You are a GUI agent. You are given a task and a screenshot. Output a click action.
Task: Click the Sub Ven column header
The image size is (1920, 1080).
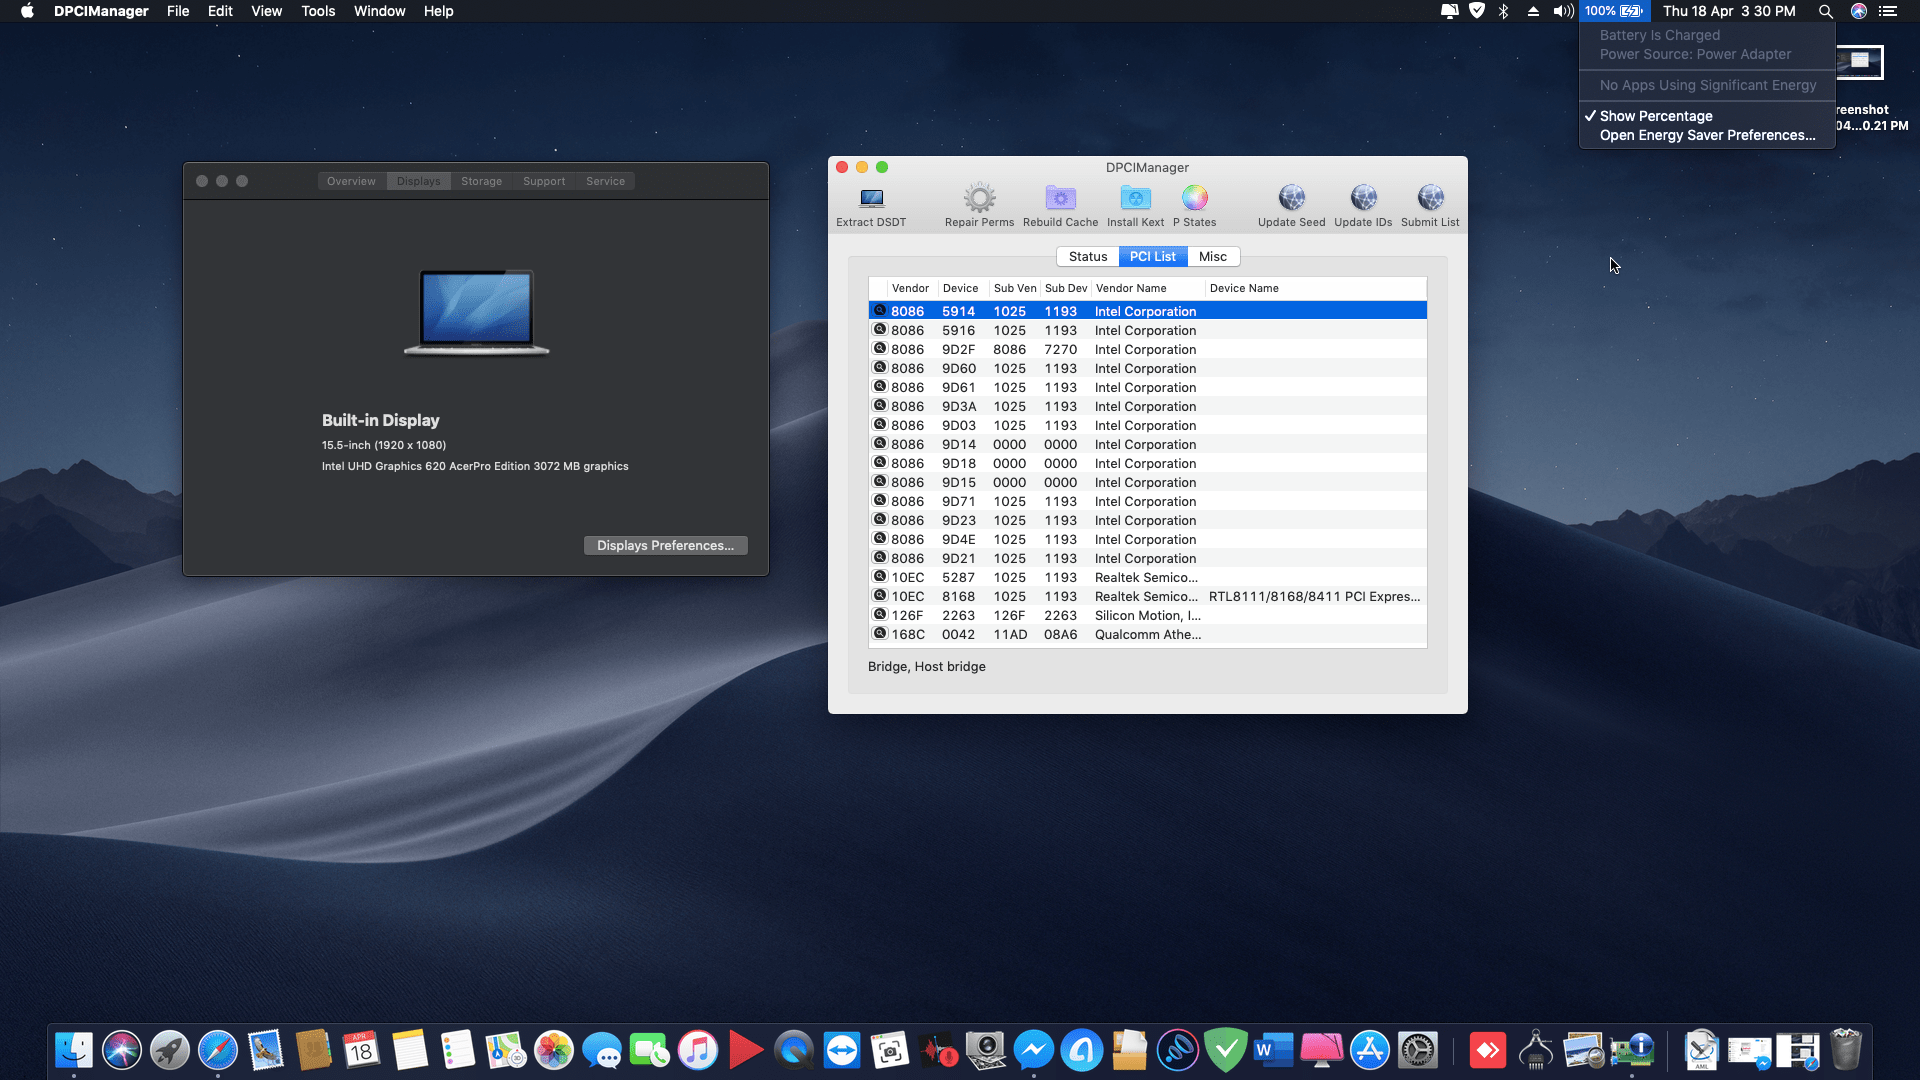pyautogui.click(x=1014, y=289)
